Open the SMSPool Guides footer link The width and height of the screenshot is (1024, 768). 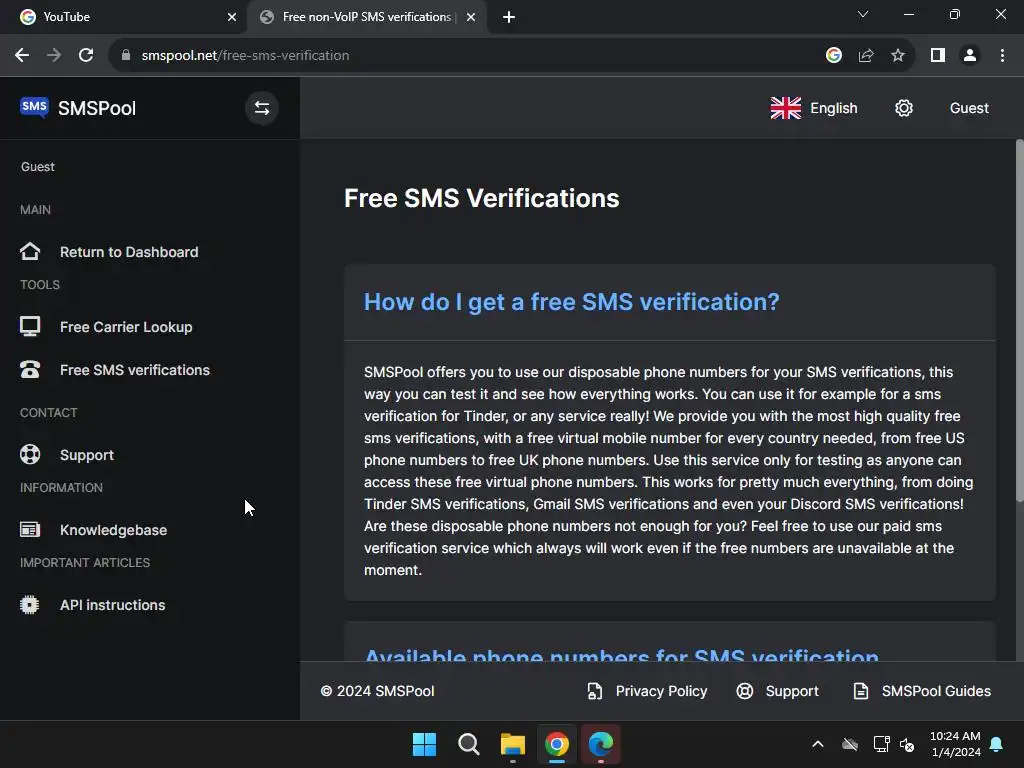point(936,691)
